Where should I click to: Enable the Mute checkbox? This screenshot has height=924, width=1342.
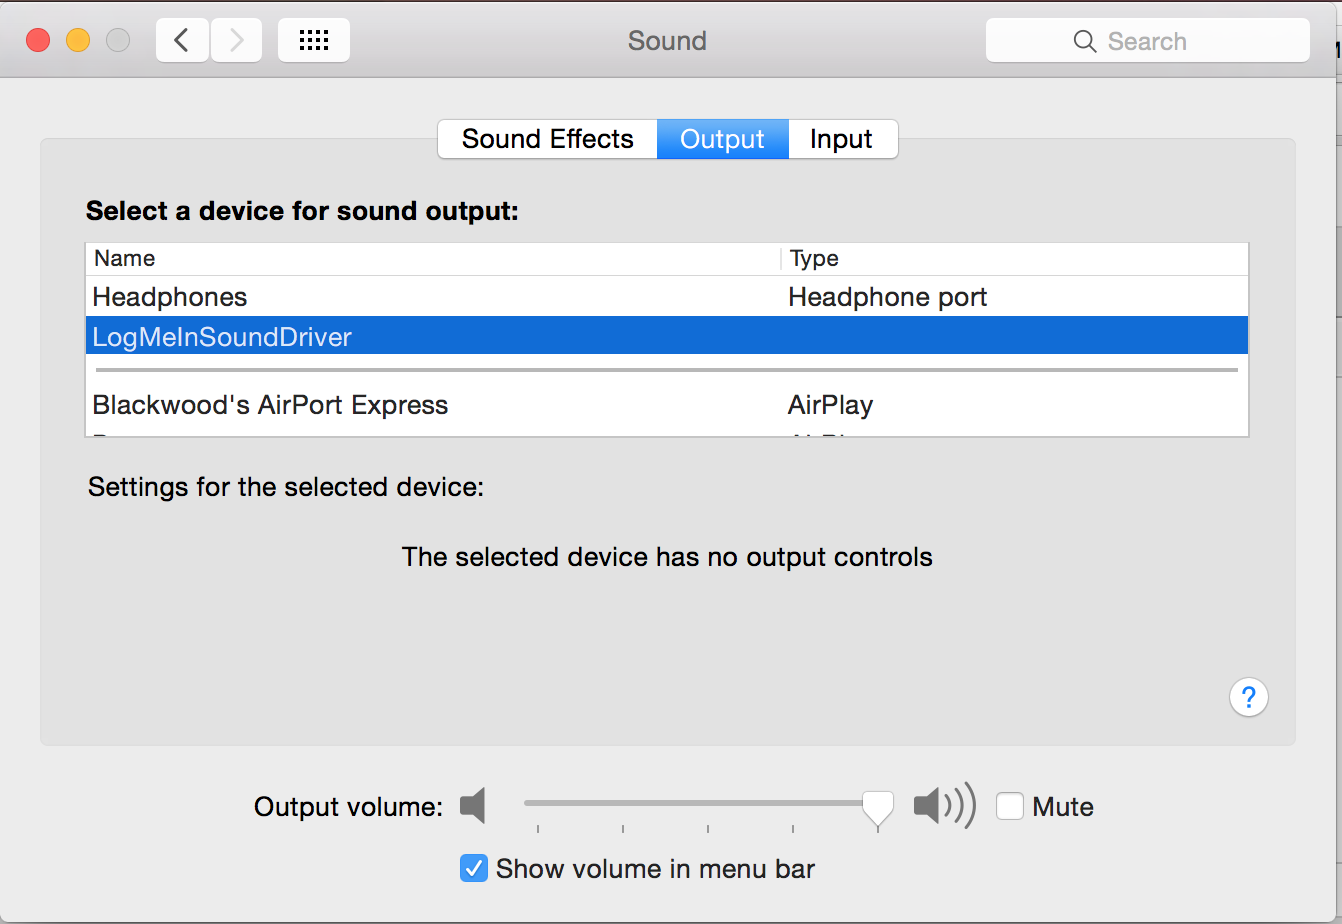(x=1010, y=806)
